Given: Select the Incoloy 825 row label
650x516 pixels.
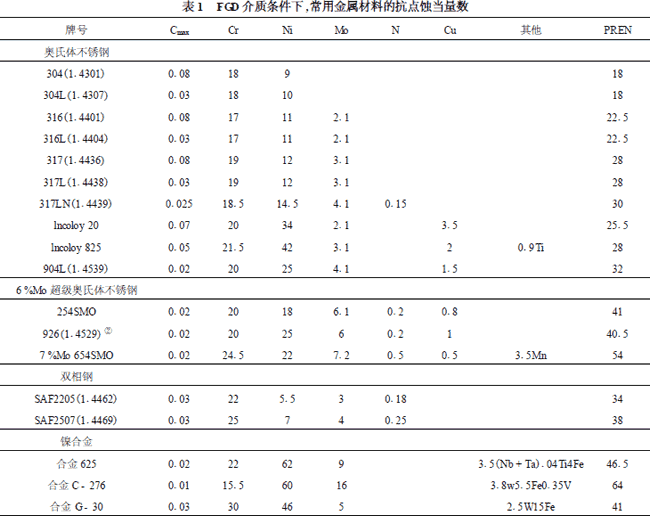Looking at the screenshot, I should coord(75,247).
